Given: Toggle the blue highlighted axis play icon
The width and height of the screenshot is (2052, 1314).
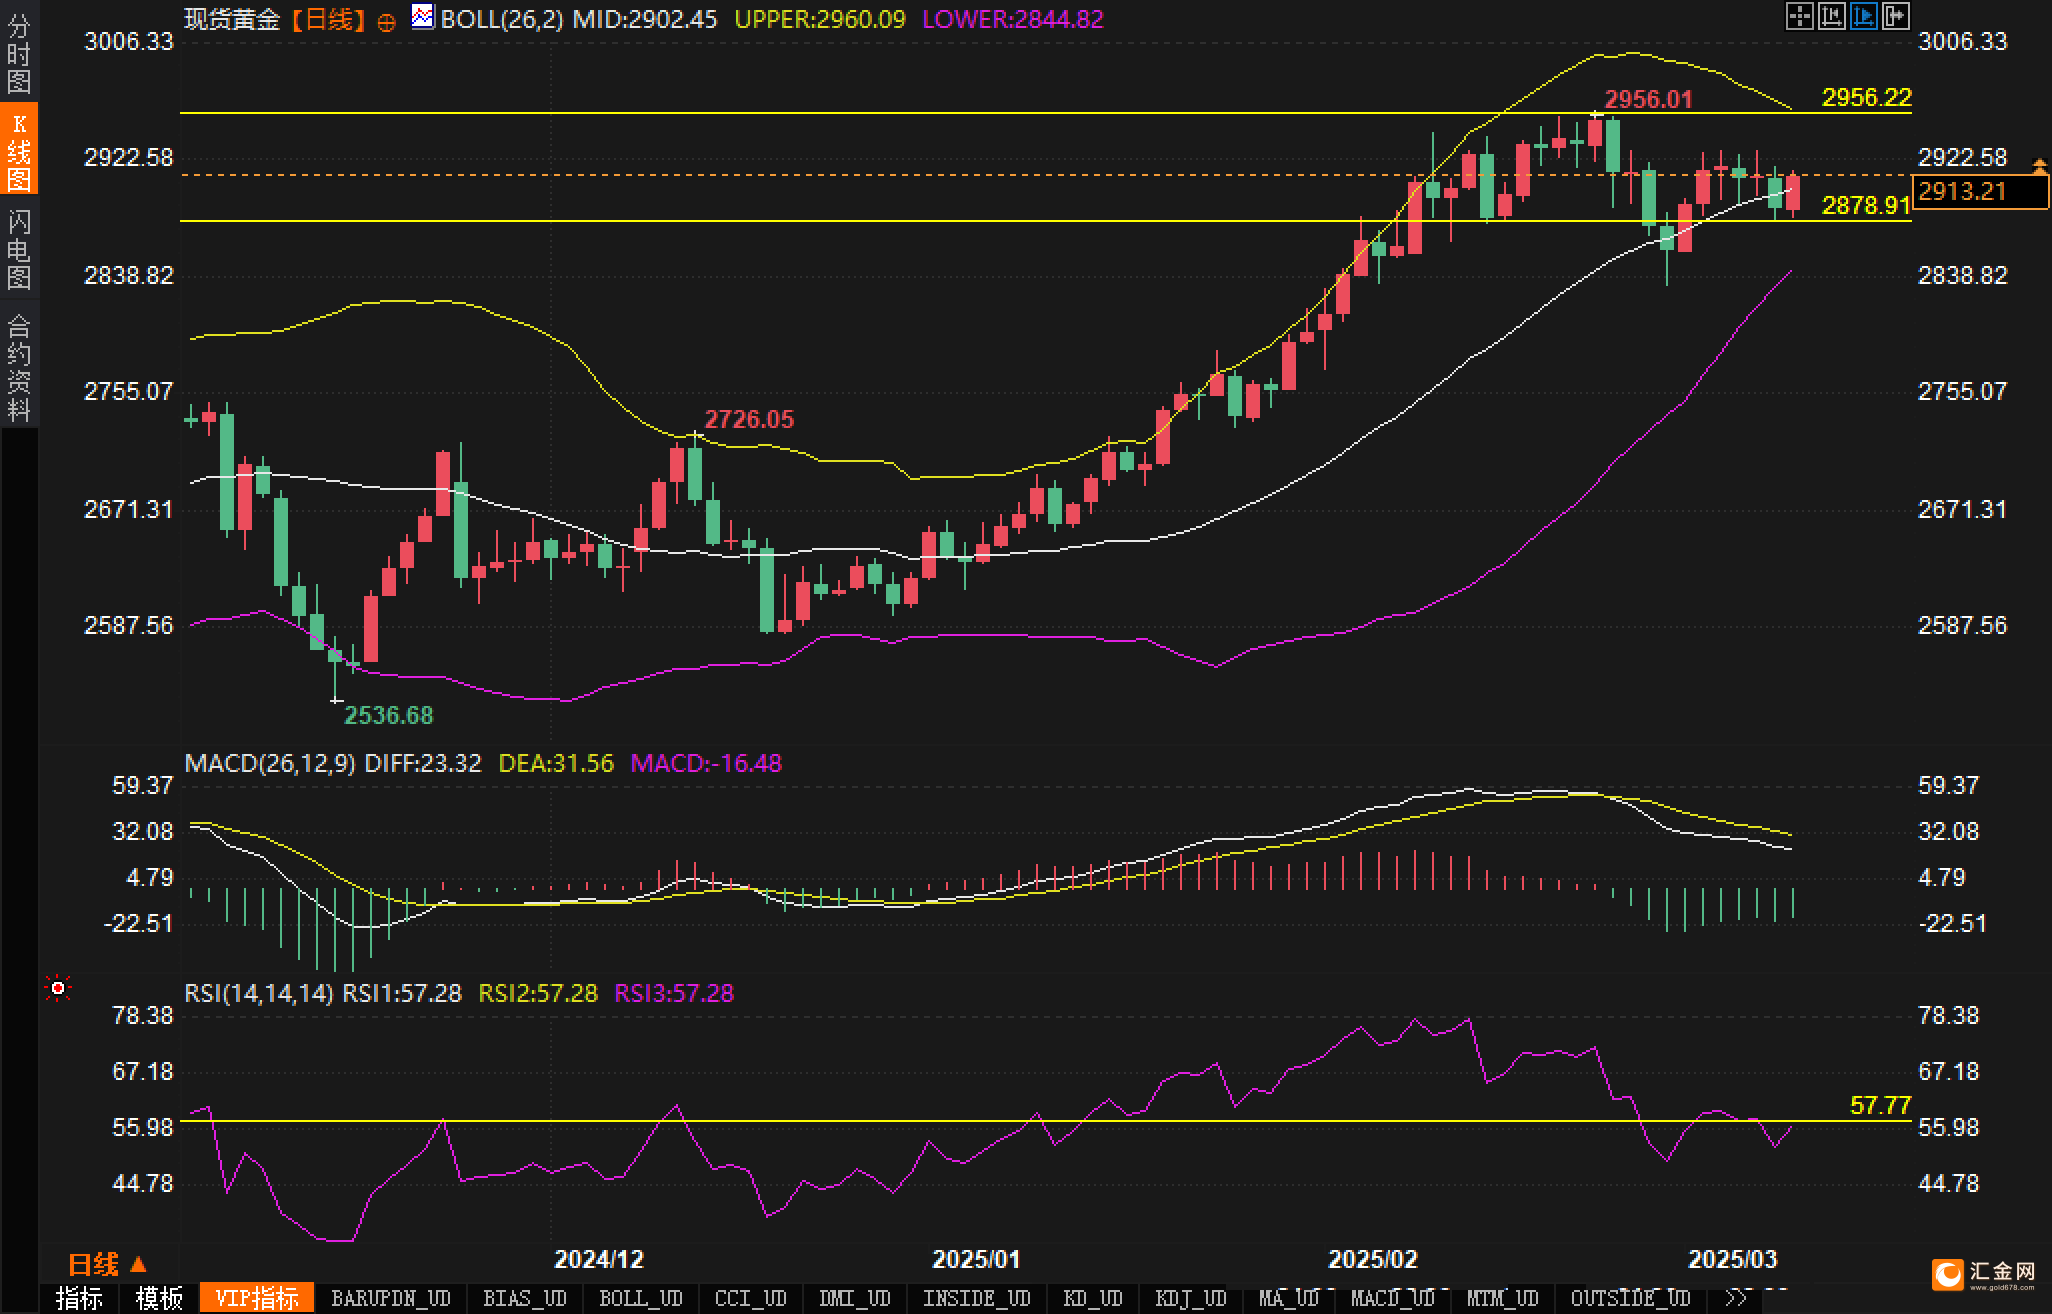Looking at the screenshot, I should coord(1863,16).
